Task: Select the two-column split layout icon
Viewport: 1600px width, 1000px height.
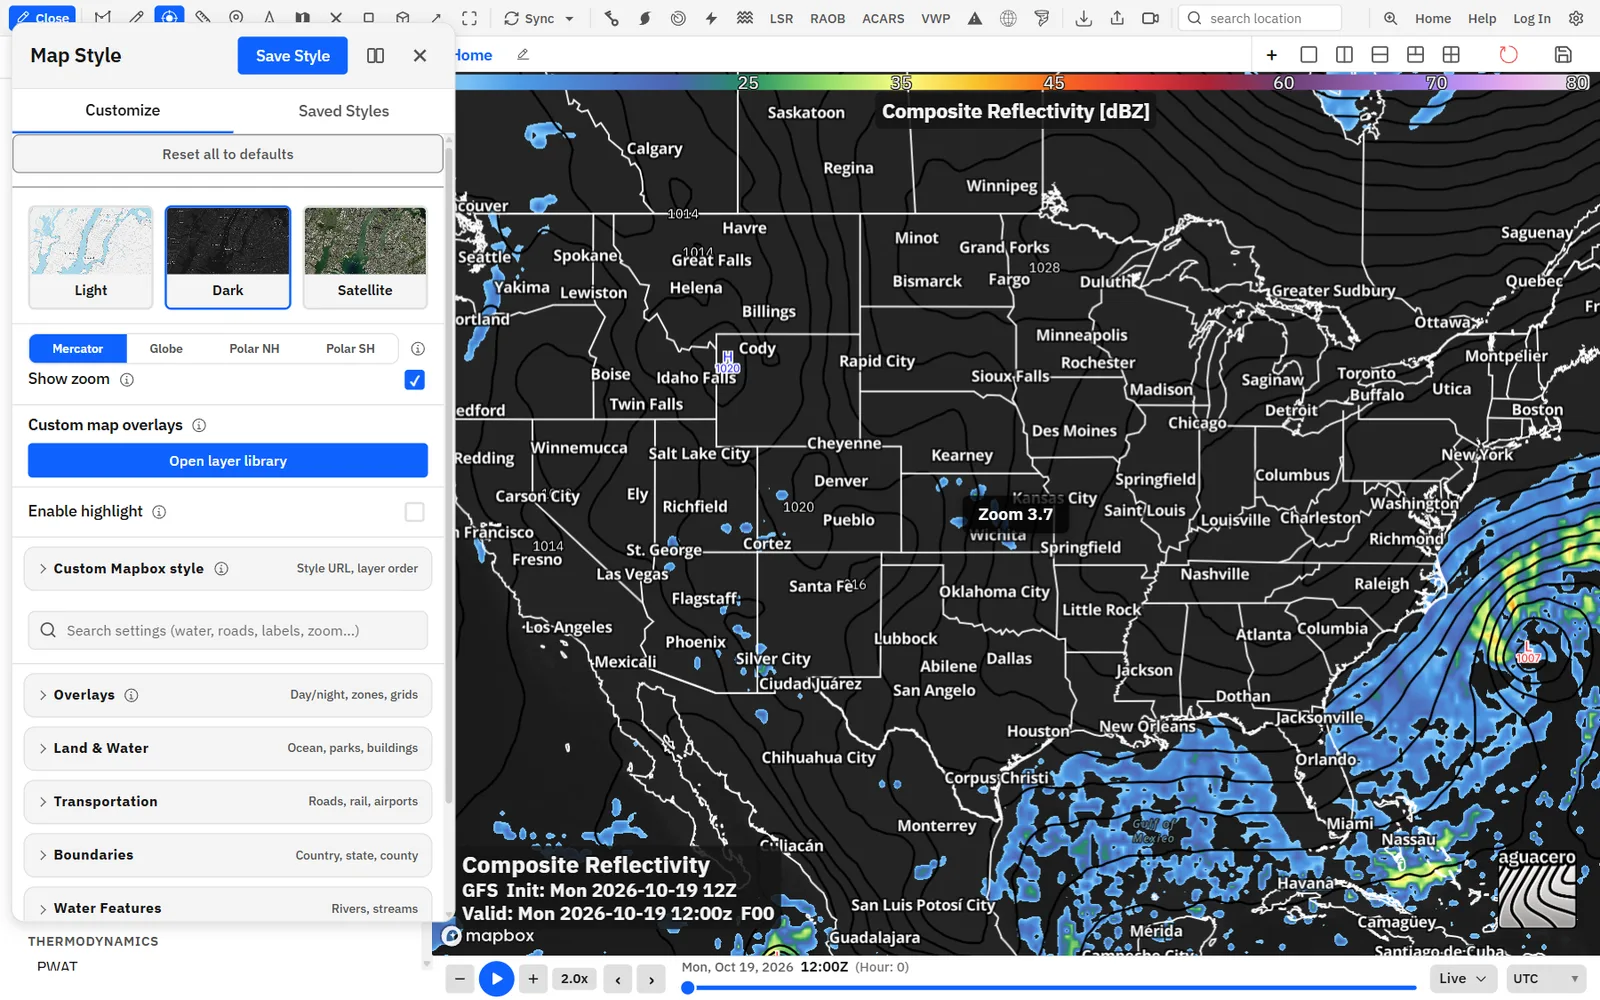Action: click(1344, 54)
